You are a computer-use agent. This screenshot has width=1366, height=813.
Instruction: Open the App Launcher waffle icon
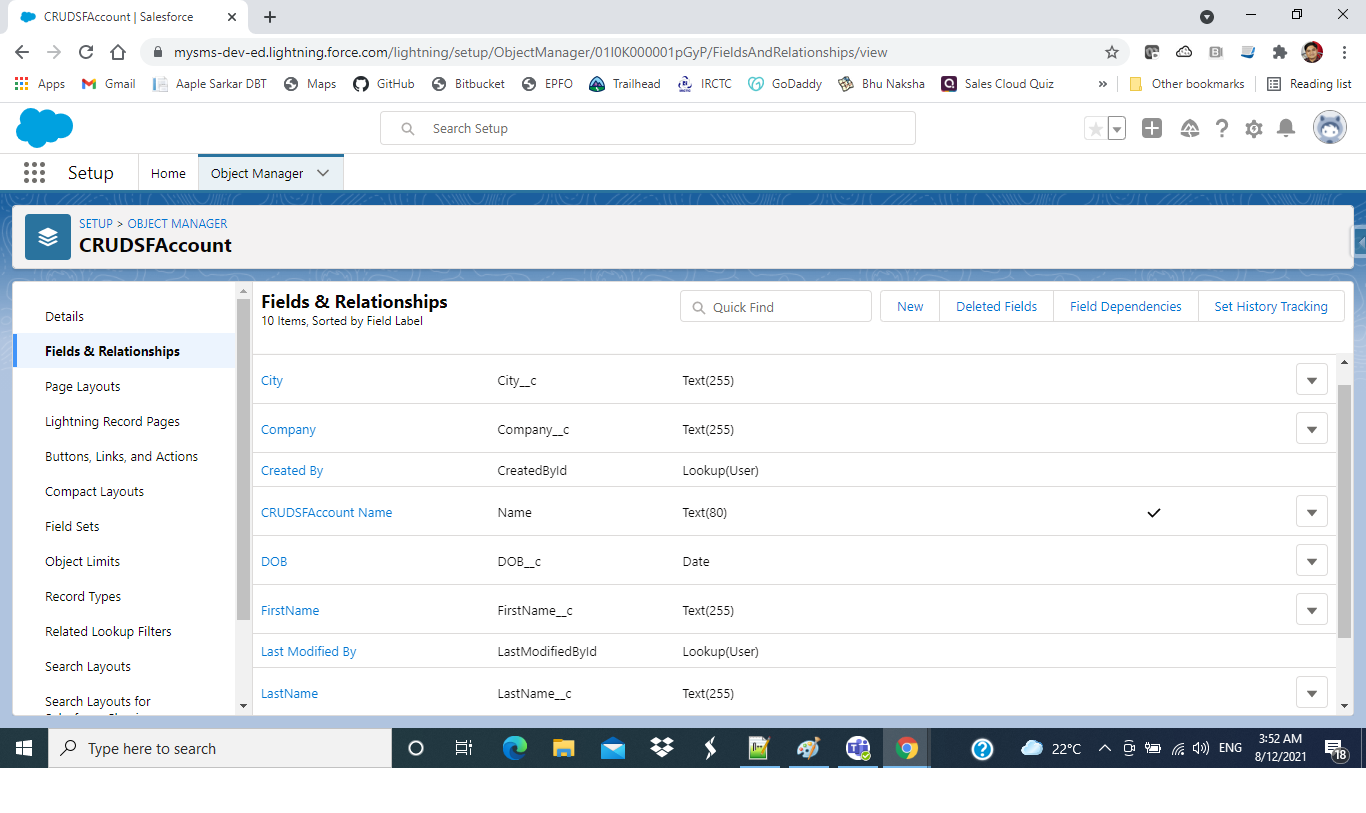[x=35, y=173]
